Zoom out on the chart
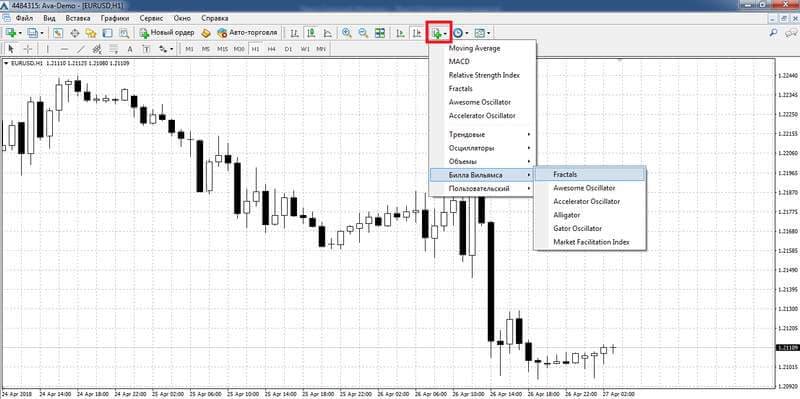This screenshot has height=399, width=800. [363, 33]
